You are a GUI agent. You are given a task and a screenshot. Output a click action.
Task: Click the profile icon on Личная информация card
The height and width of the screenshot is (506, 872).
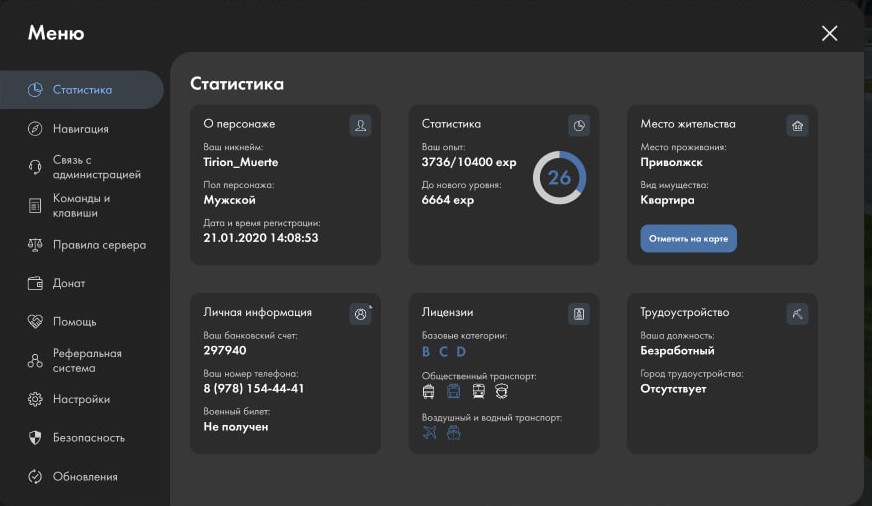point(360,314)
